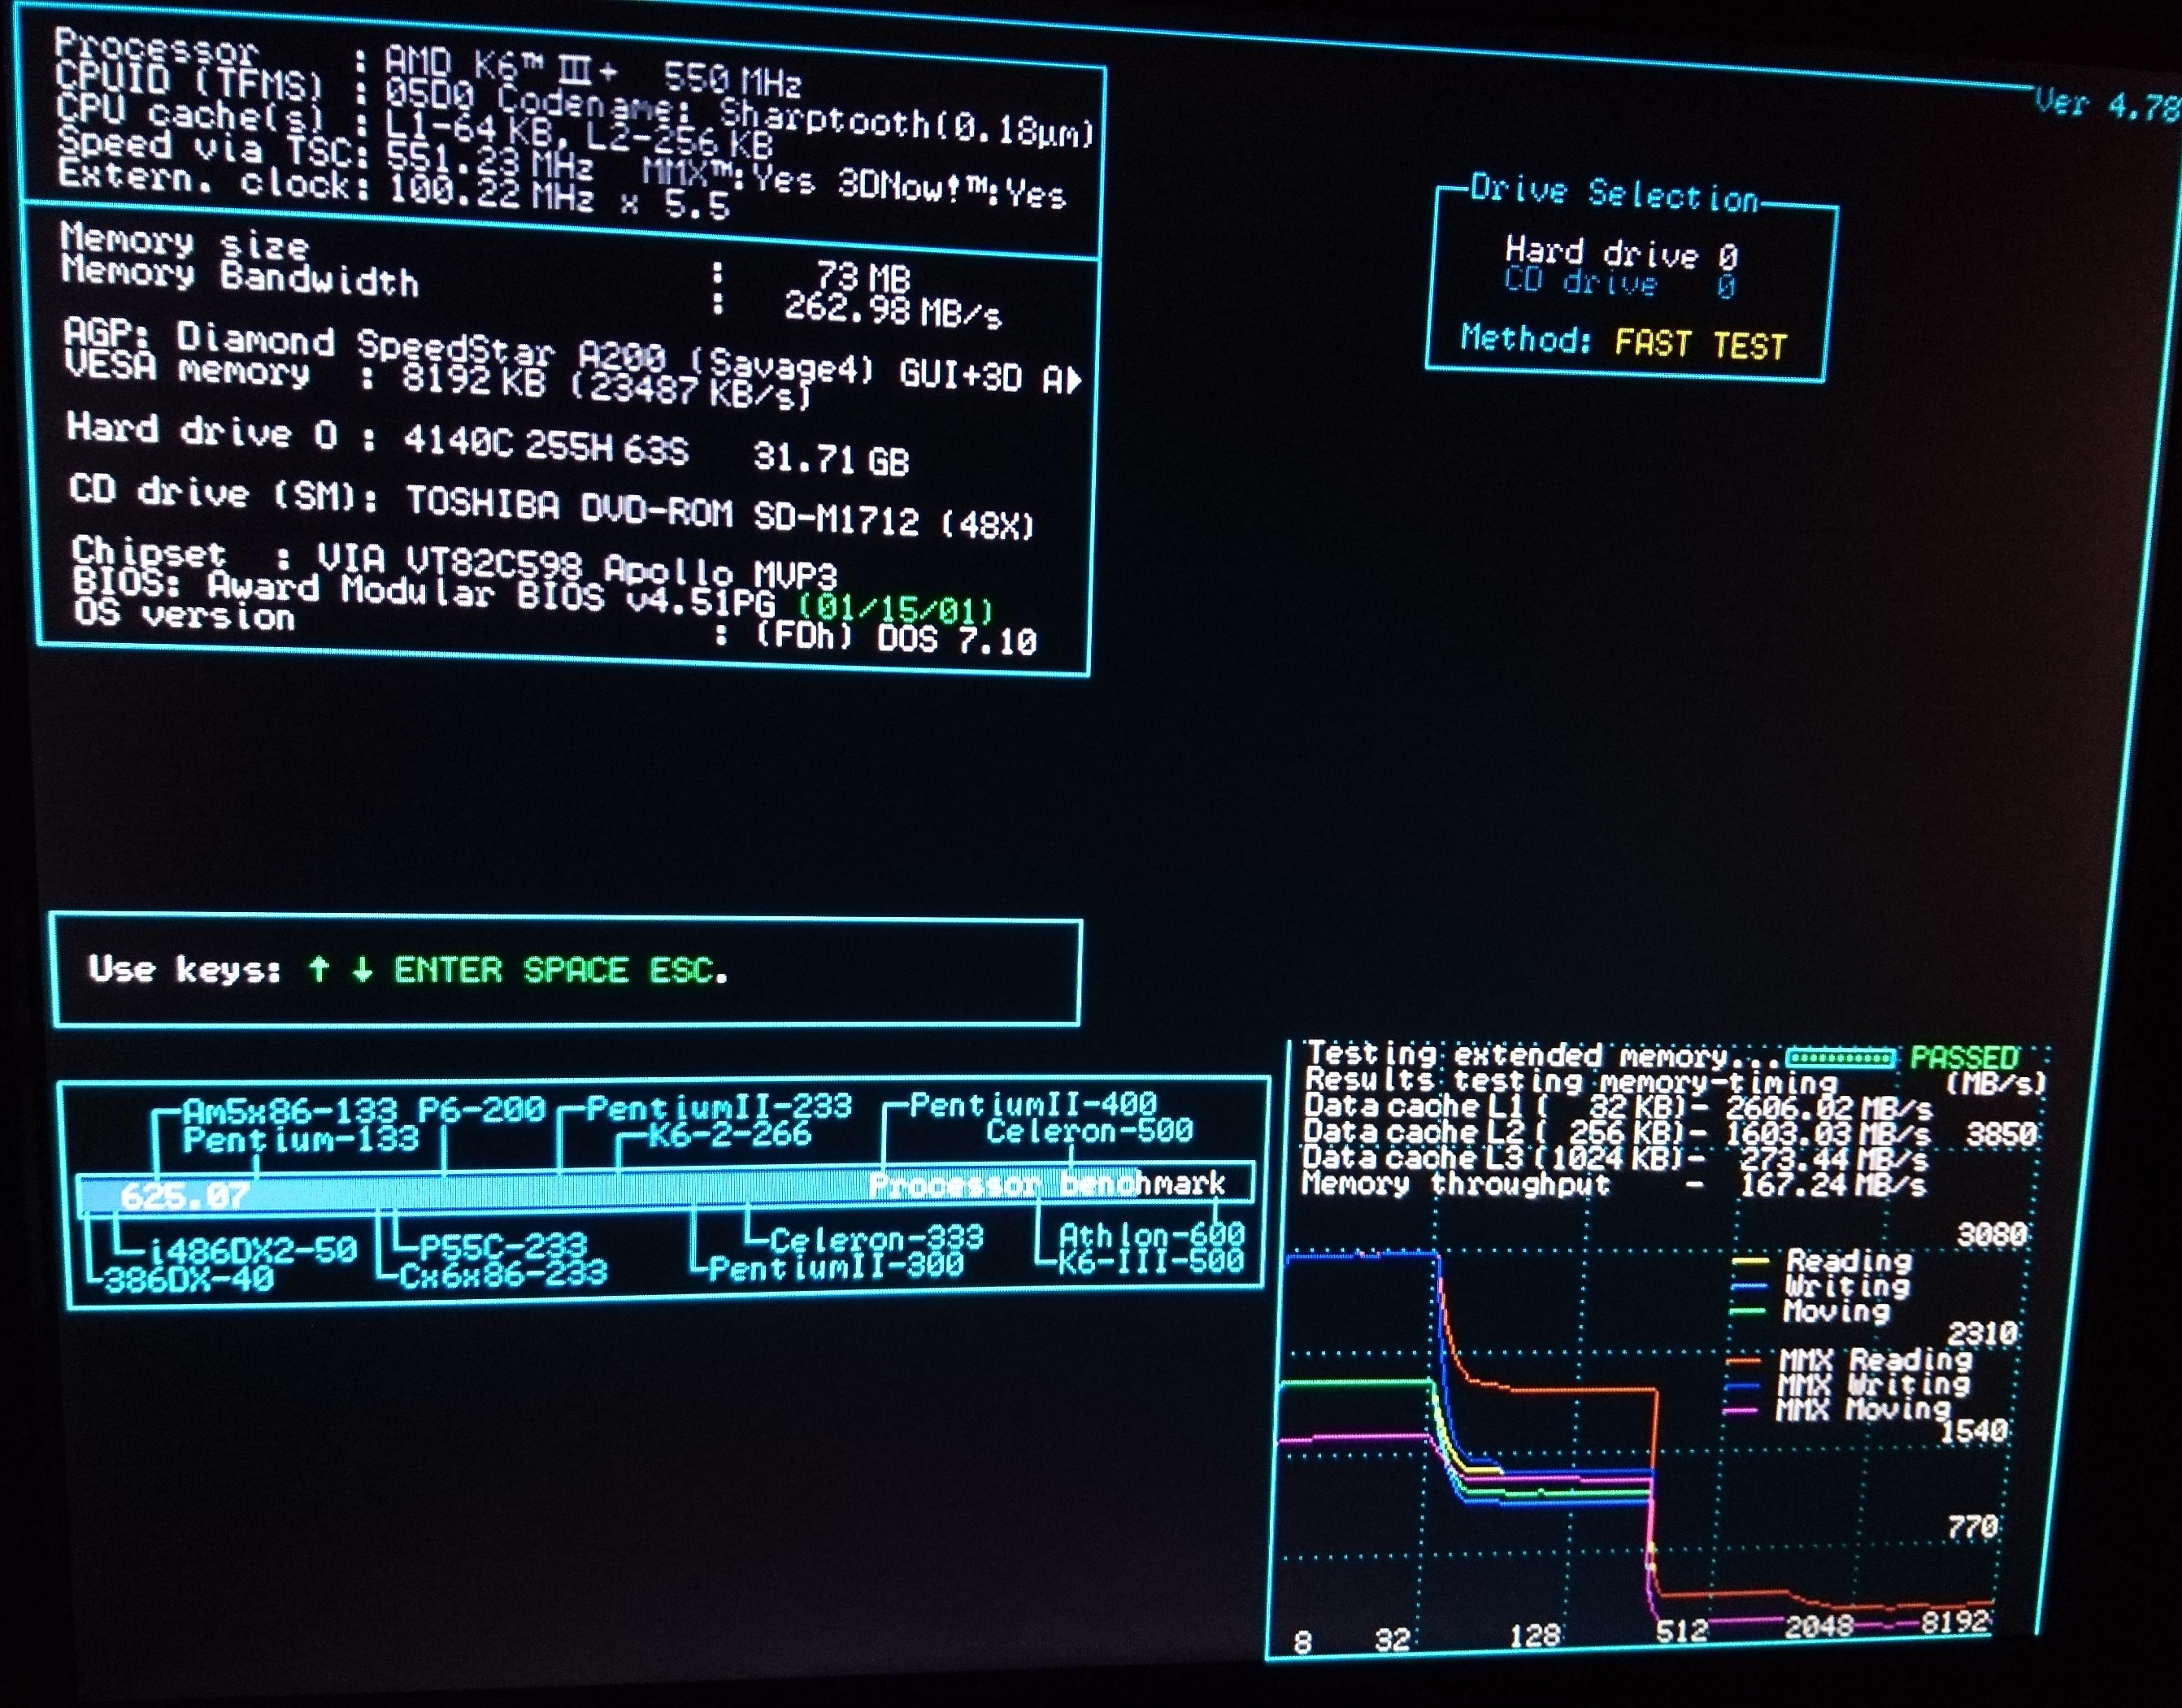
Task: Click the green Moving legend line
Action: (x=1746, y=1311)
